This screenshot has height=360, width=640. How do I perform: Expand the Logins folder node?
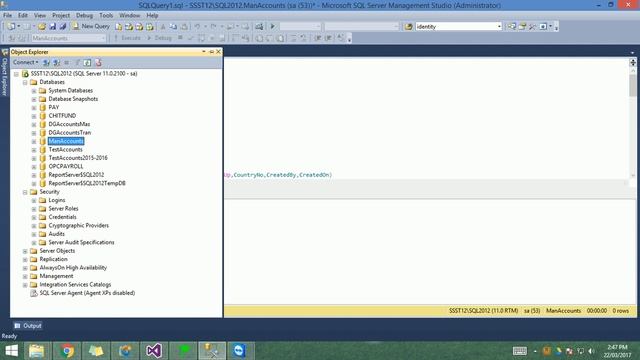tap(34, 200)
